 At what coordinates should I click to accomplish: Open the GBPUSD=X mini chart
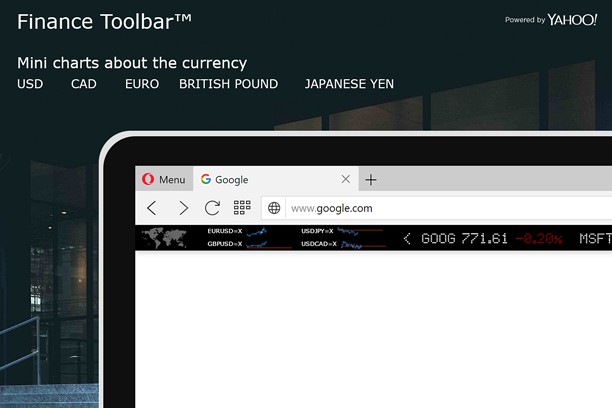[269, 244]
